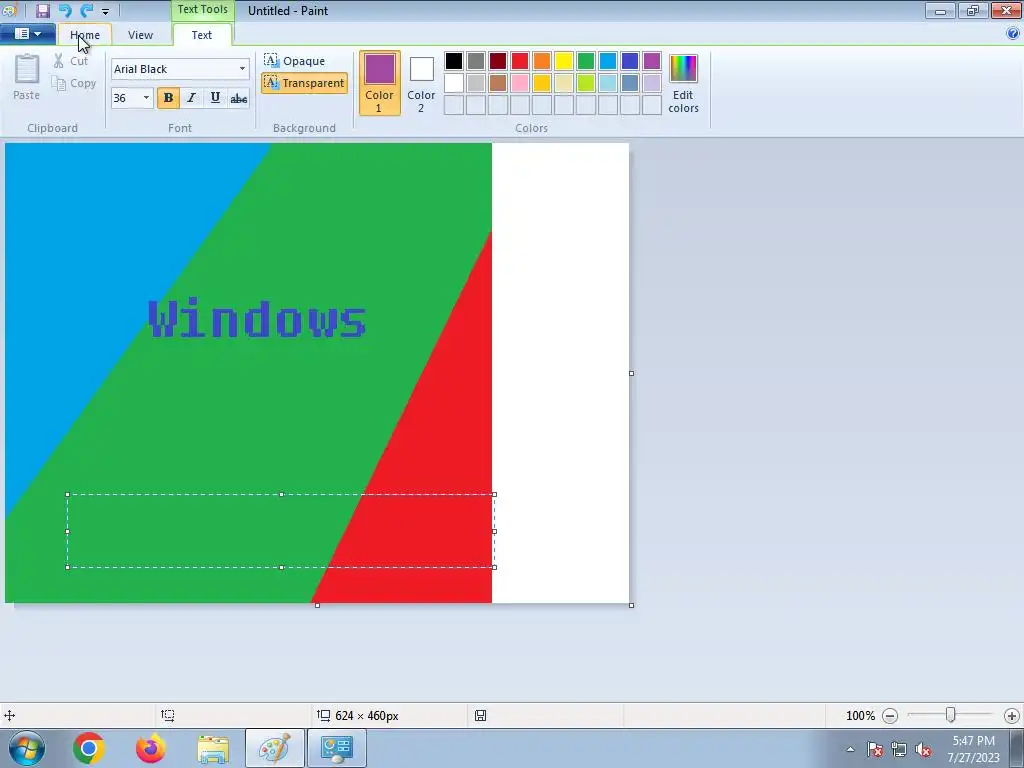Viewport: 1024px width, 768px height.
Task: Pick the lime color swatch
Action: coord(586,83)
